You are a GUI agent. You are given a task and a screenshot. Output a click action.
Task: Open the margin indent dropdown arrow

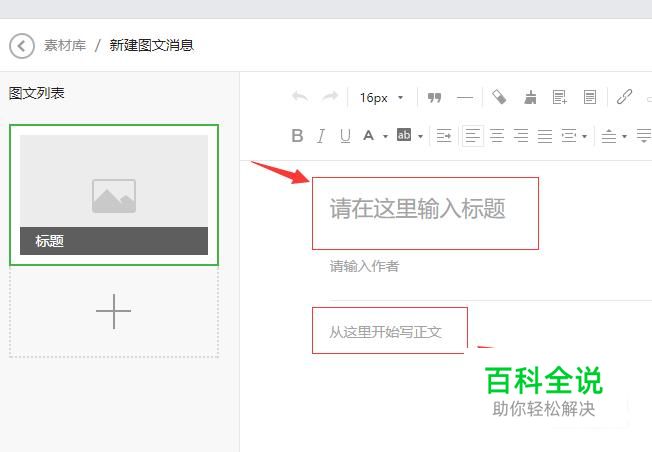point(585,136)
